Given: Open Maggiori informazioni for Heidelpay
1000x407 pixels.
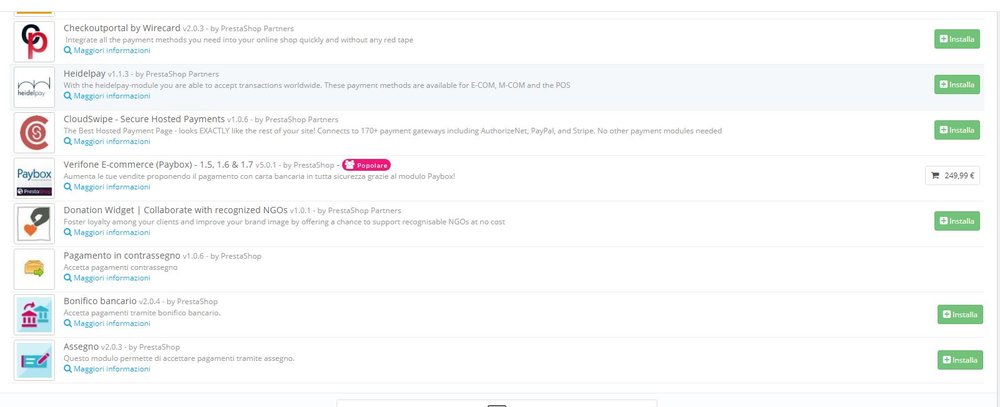Looking at the screenshot, I should tap(107, 96).
